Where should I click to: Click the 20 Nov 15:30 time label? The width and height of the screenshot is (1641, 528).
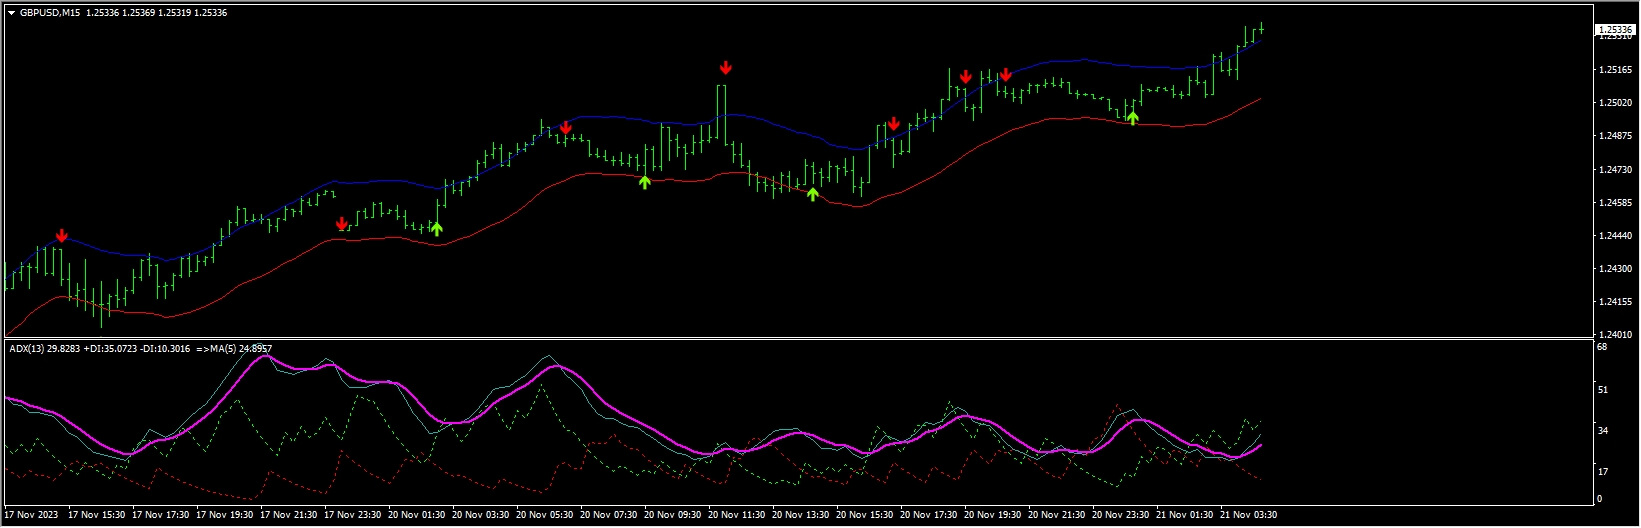(864, 515)
